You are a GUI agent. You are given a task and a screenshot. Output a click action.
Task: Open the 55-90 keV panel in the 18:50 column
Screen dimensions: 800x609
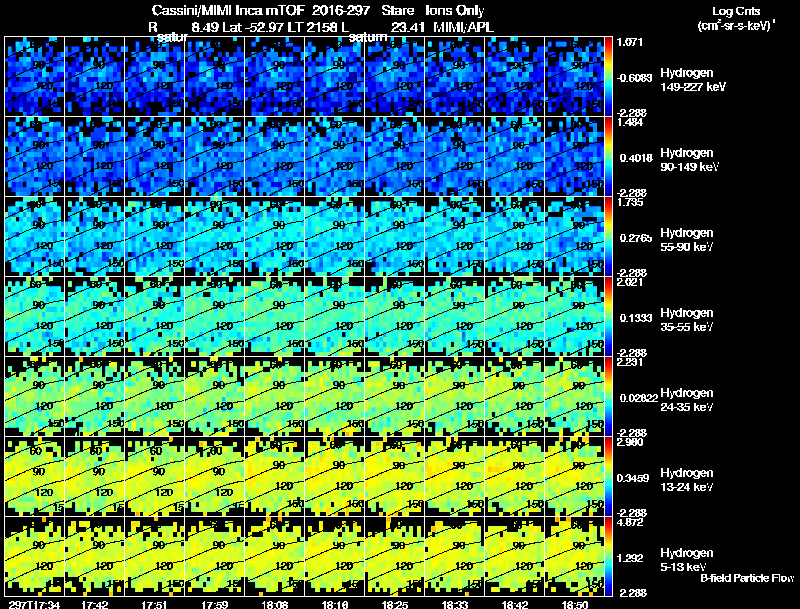click(574, 236)
